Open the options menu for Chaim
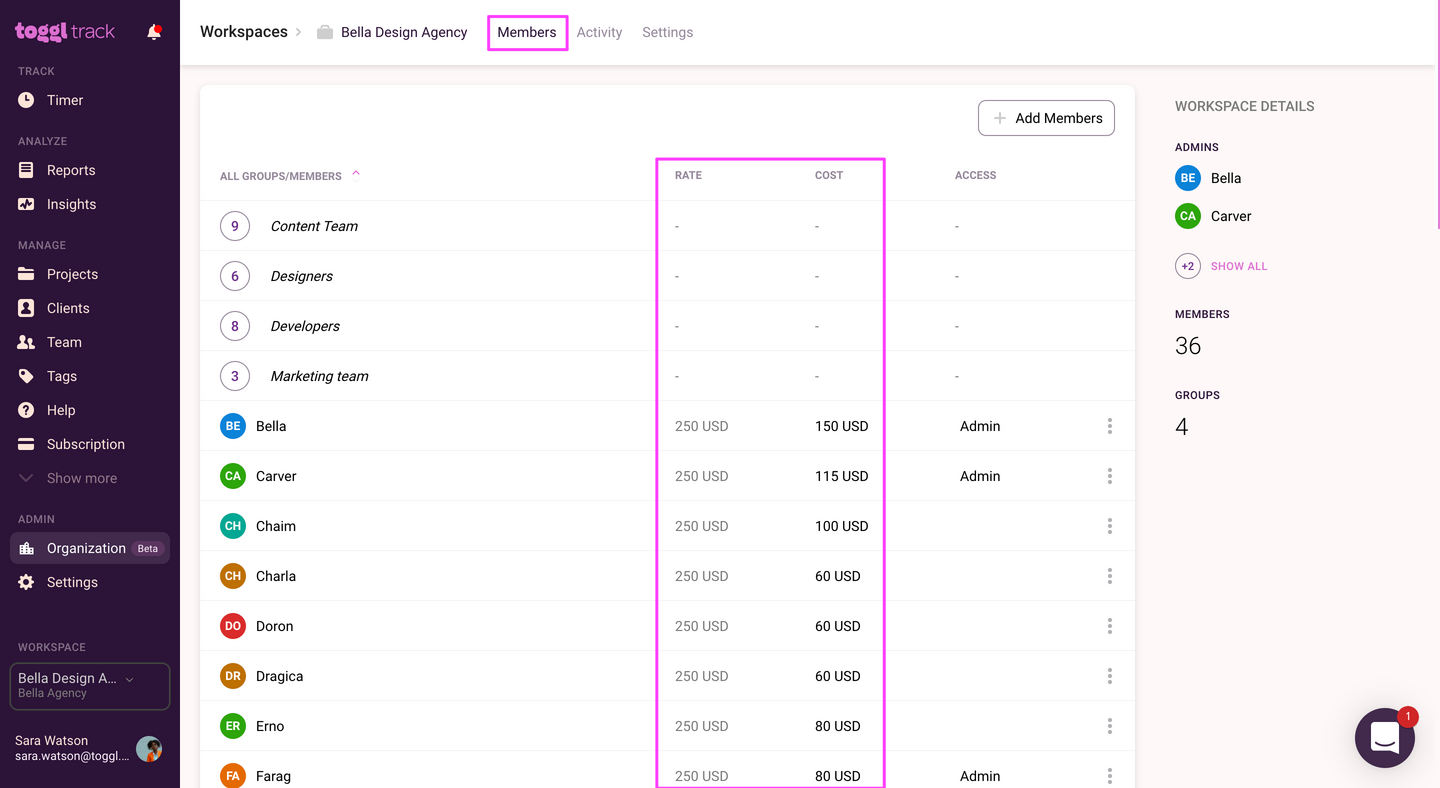Screen dimensions: 1440x788 [x=1109, y=526]
